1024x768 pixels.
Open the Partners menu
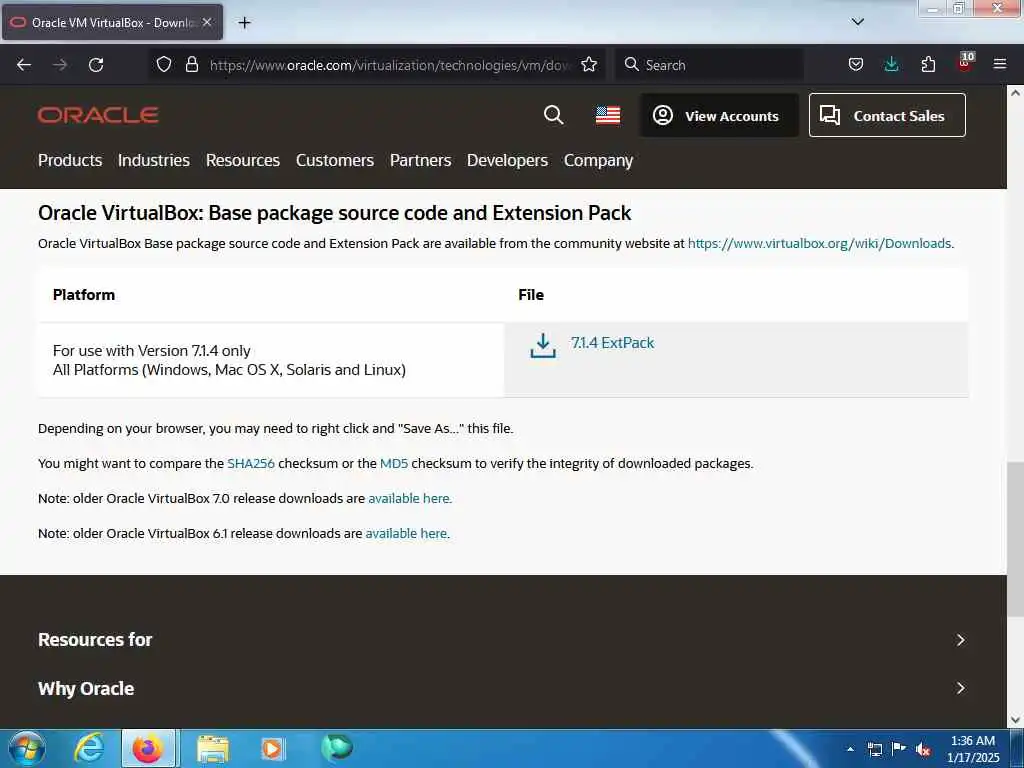pos(421,160)
